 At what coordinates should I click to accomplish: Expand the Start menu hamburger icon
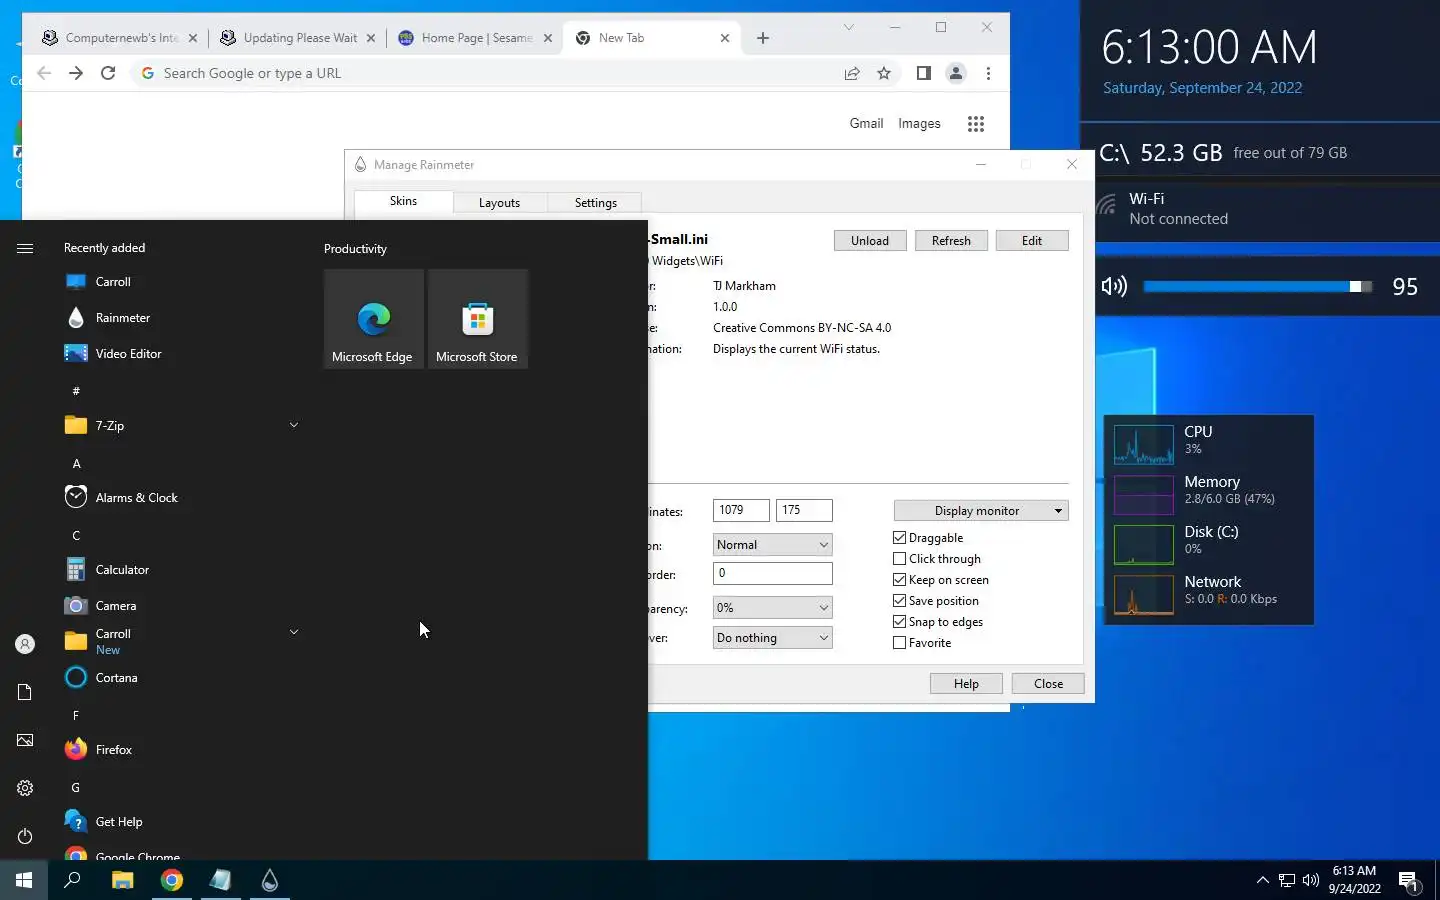[x=25, y=248]
